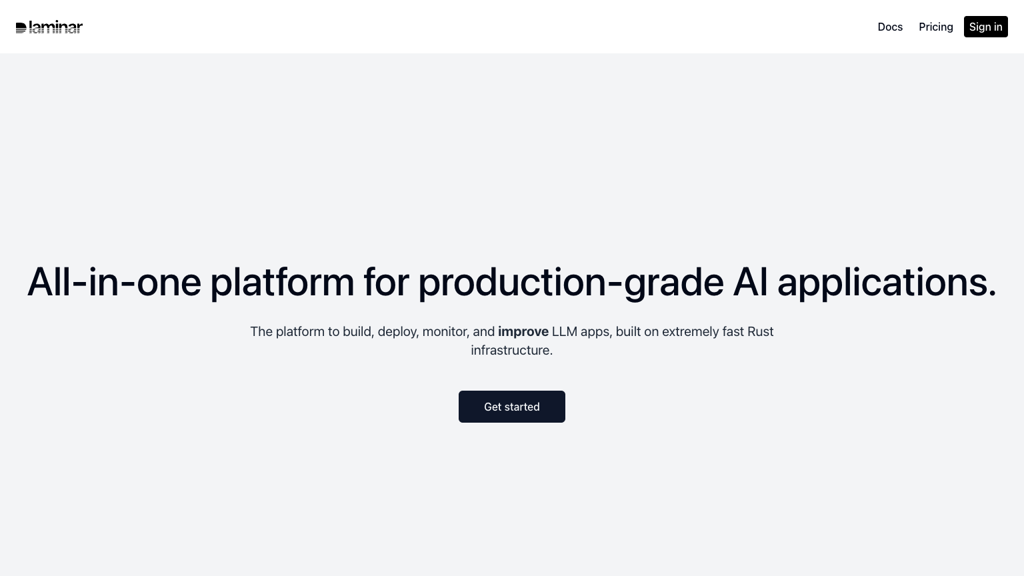Click the word "deploy" in the subtitle

(x=397, y=332)
